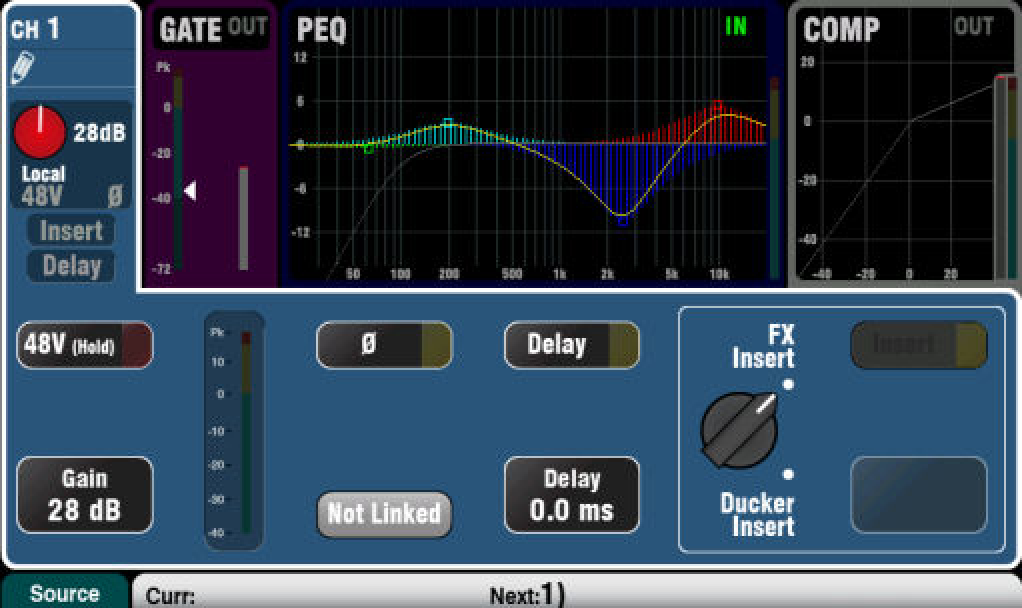Click the Local source label
This screenshot has height=608, width=1022.
(x=43, y=173)
